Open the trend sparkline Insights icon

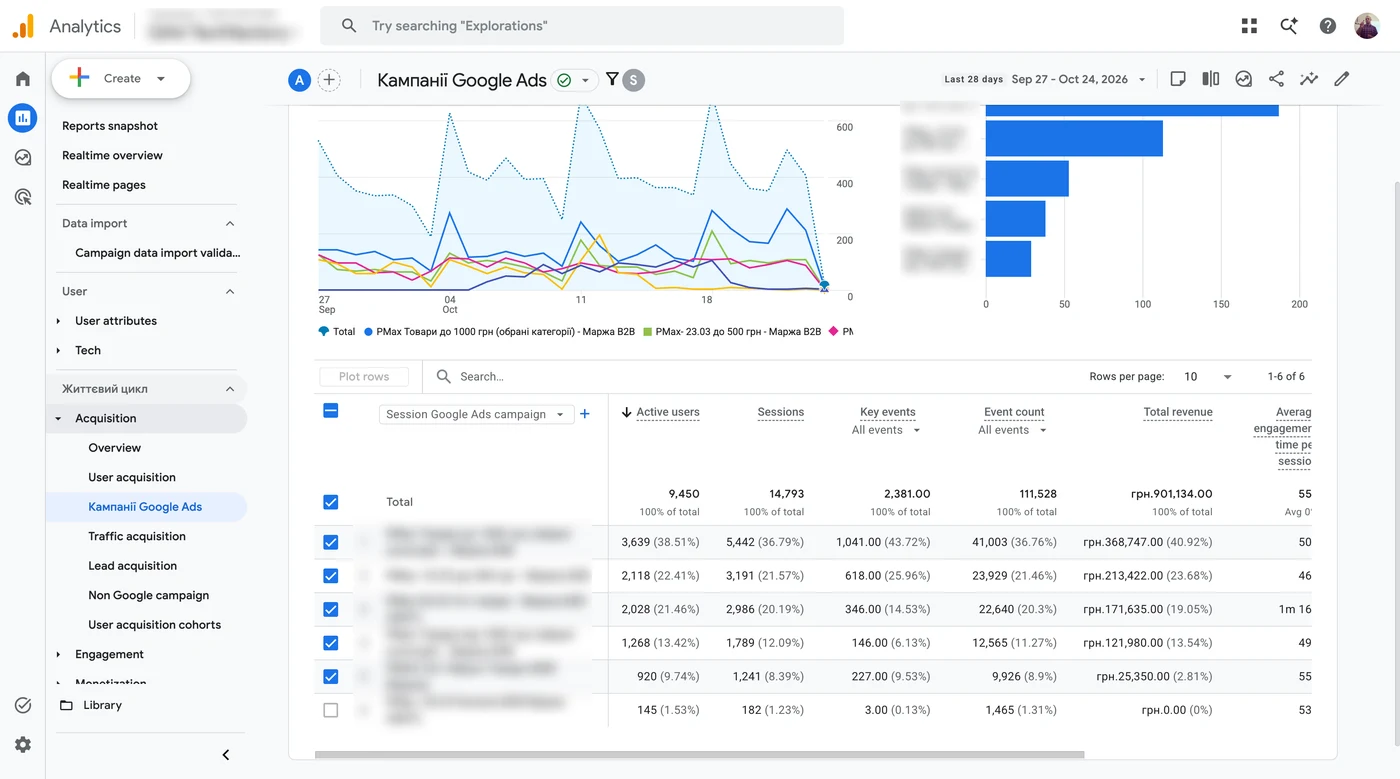pyautogui.click(x=1309, y=79)
